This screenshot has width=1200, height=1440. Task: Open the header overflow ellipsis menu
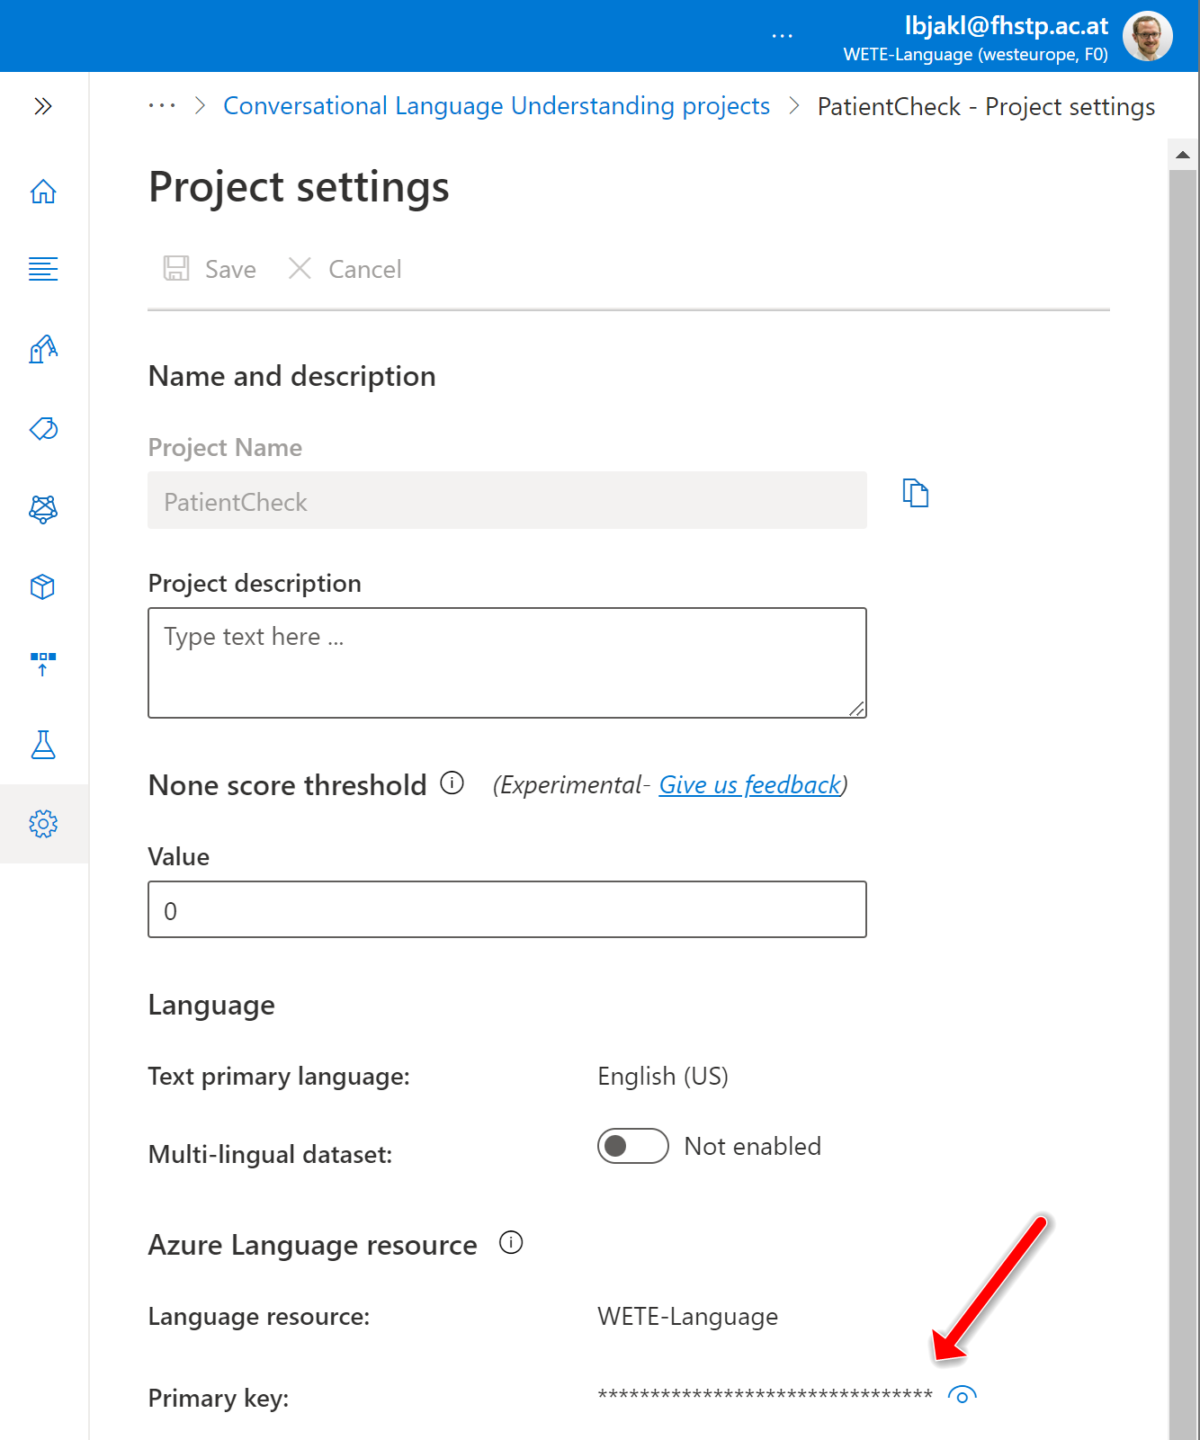782,37
